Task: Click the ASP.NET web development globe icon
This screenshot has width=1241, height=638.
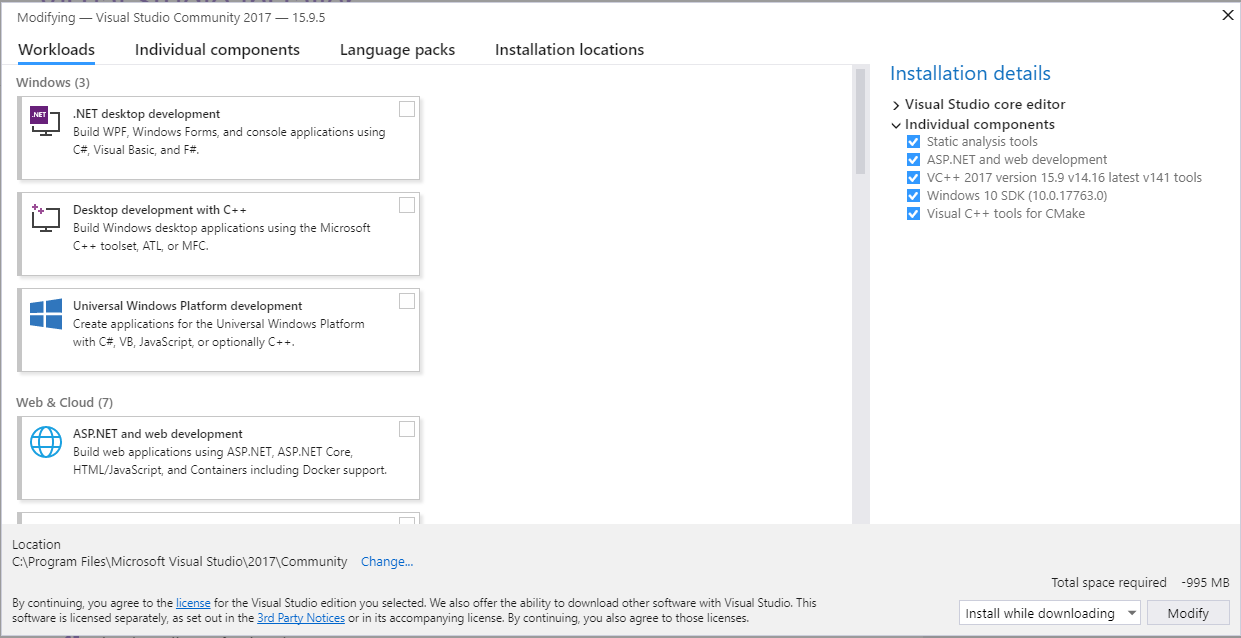Action: click(x=46, y=441)
